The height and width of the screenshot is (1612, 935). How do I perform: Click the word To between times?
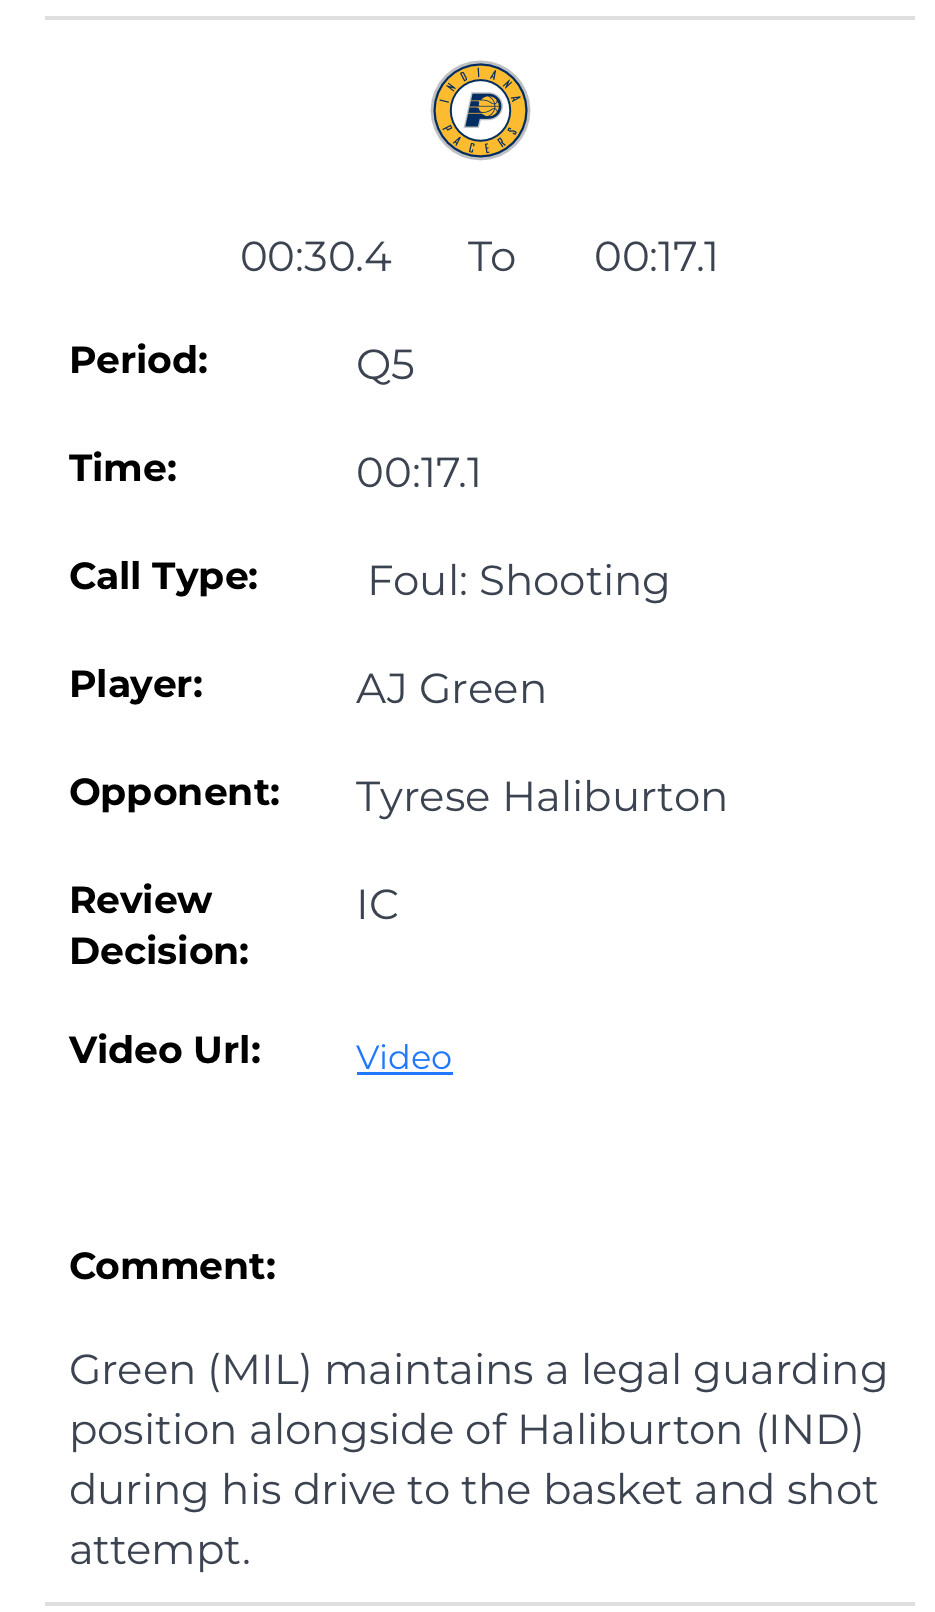pos(491,257)
